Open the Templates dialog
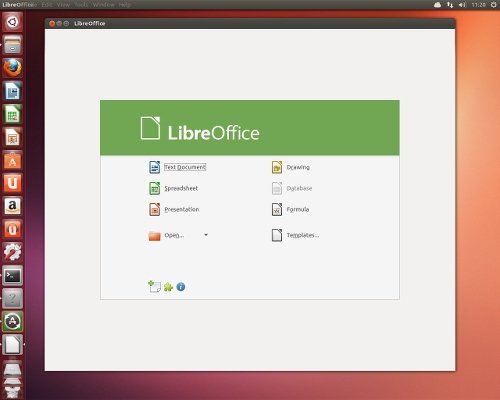Image resolution: width=500 pixels, height=400 pixels. click(x=295, y=235)
